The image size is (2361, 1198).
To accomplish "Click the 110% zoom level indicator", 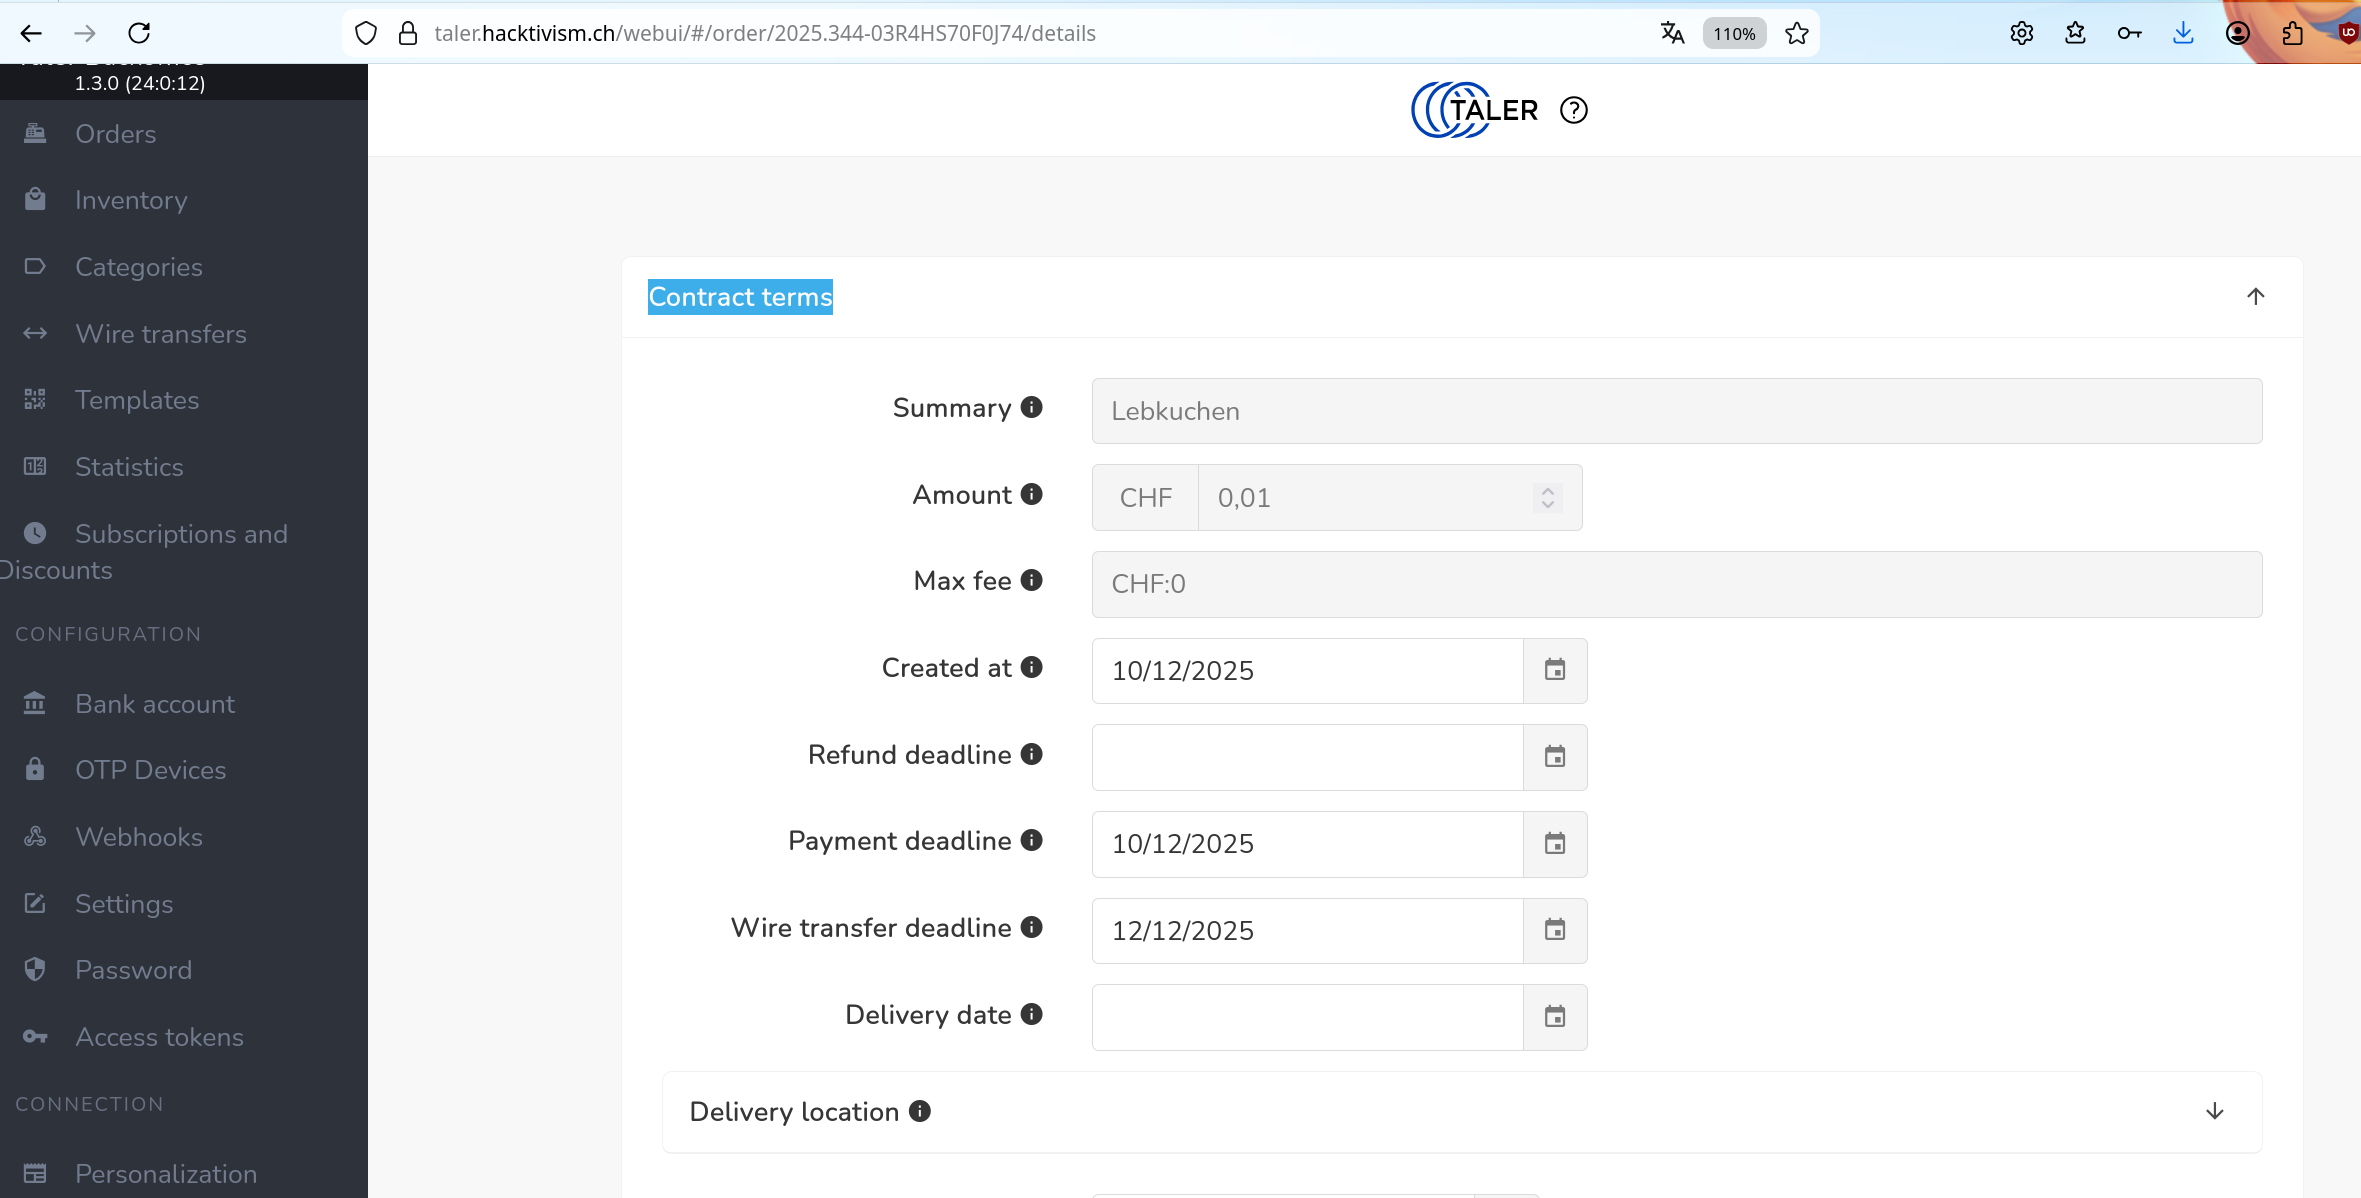I will click(1733, 33).
